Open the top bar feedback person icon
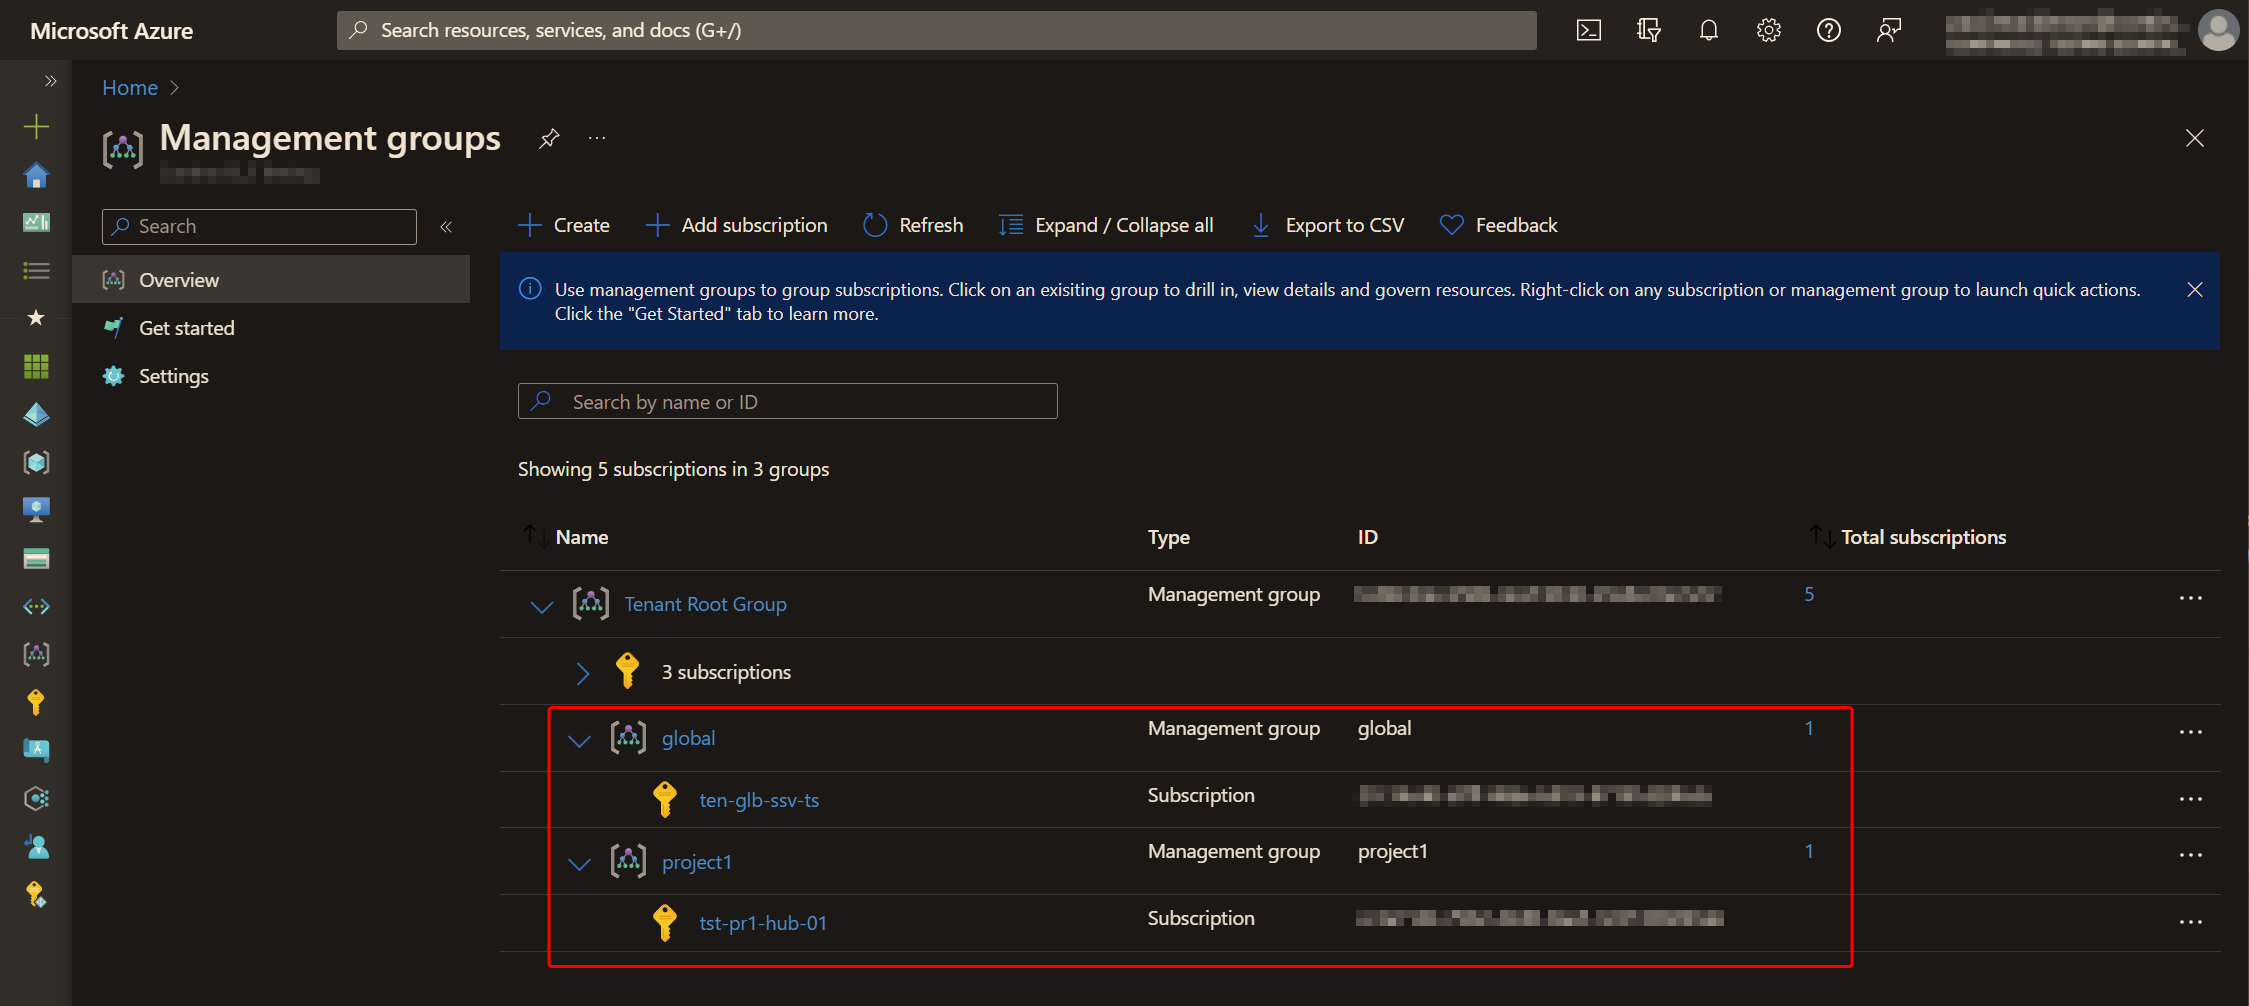The image size is (2249, 1006). point(1888,30)
